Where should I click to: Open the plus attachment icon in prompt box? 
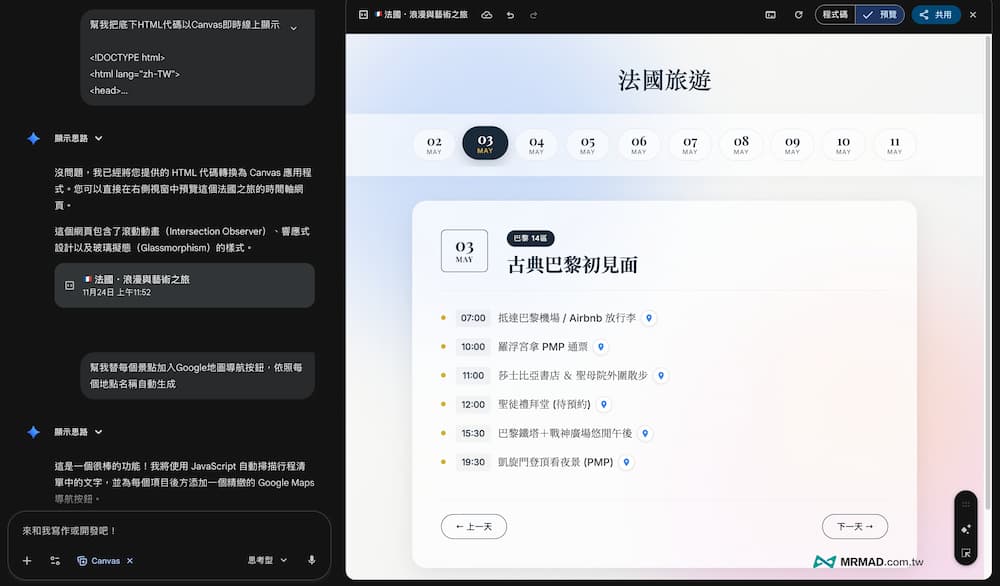pyautogui.click(x=26, y=560)
